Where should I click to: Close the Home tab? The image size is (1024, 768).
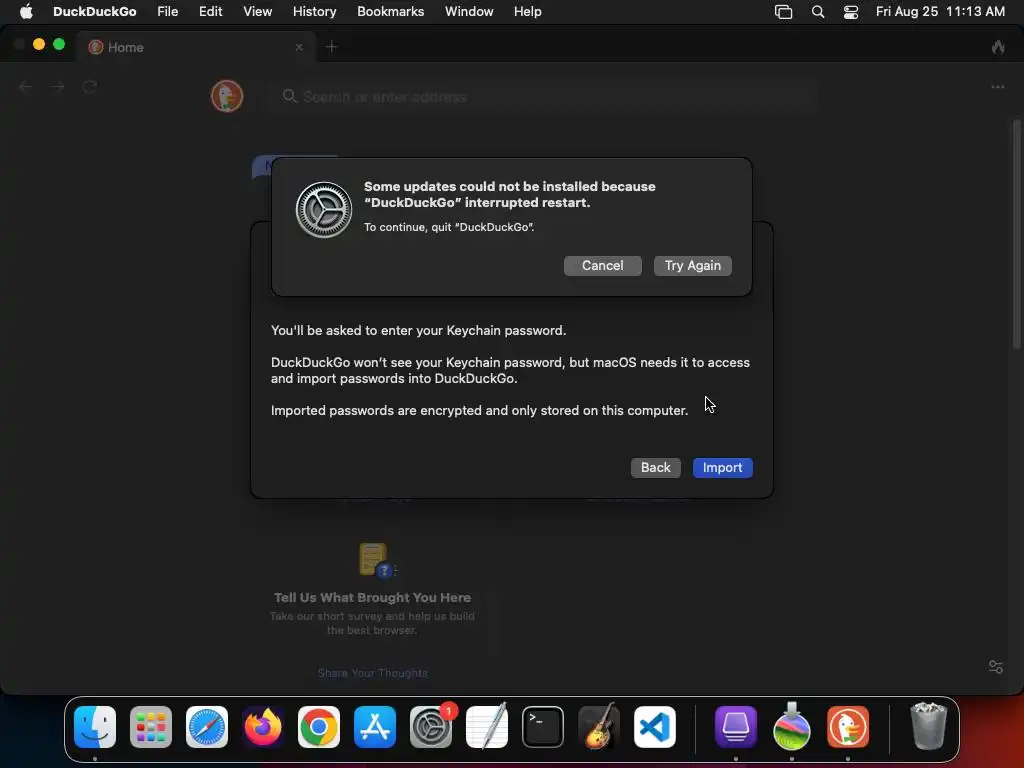point(299,47)
